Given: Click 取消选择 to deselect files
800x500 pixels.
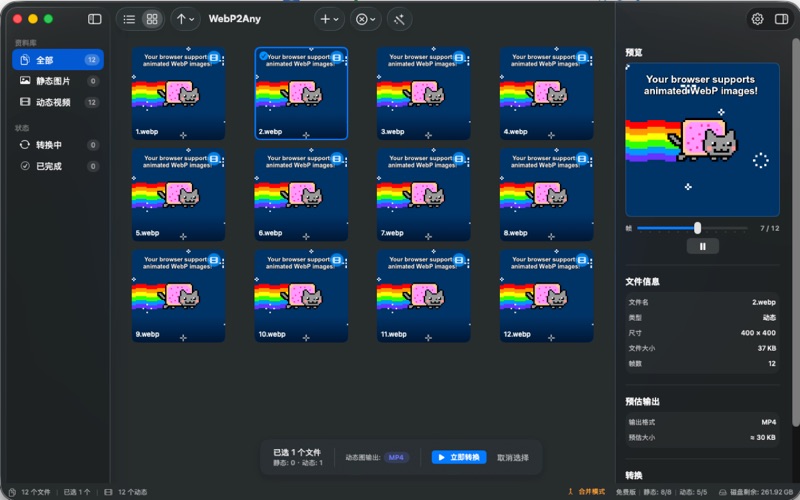Looking at the screenshot, I should 513,458.
